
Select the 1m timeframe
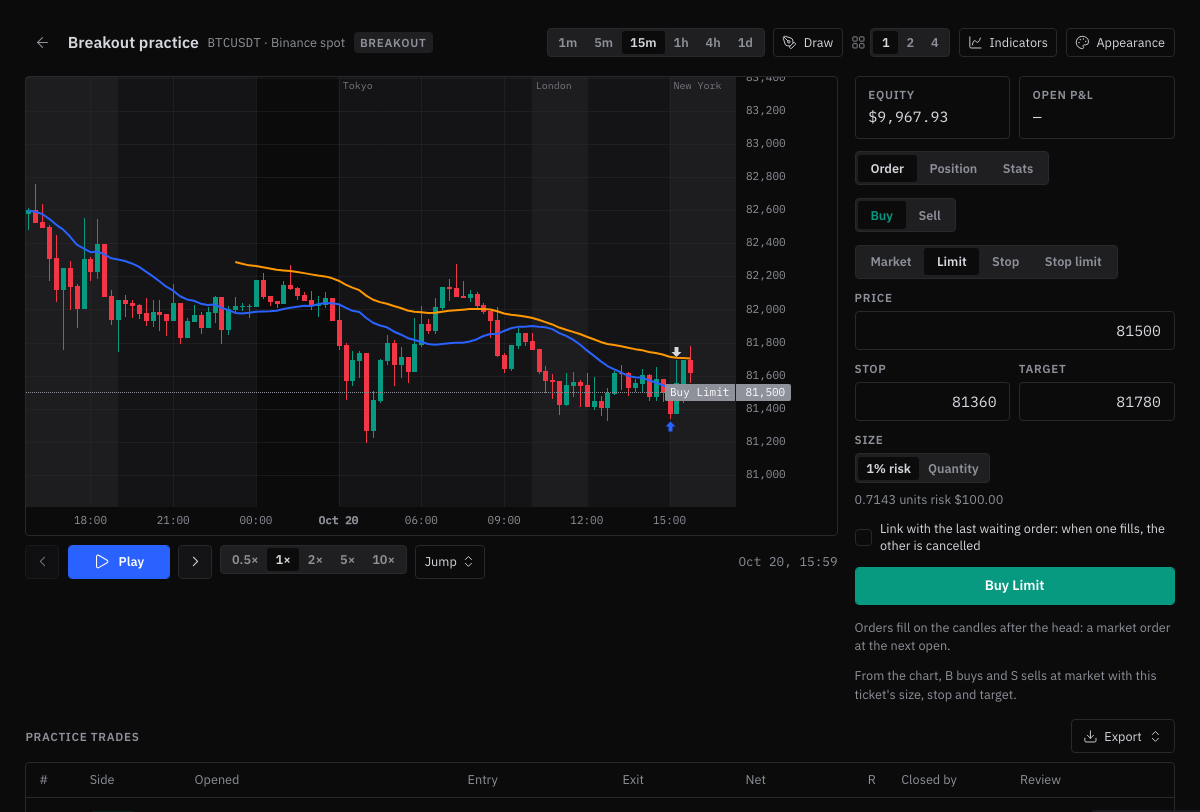click(567, 43)
